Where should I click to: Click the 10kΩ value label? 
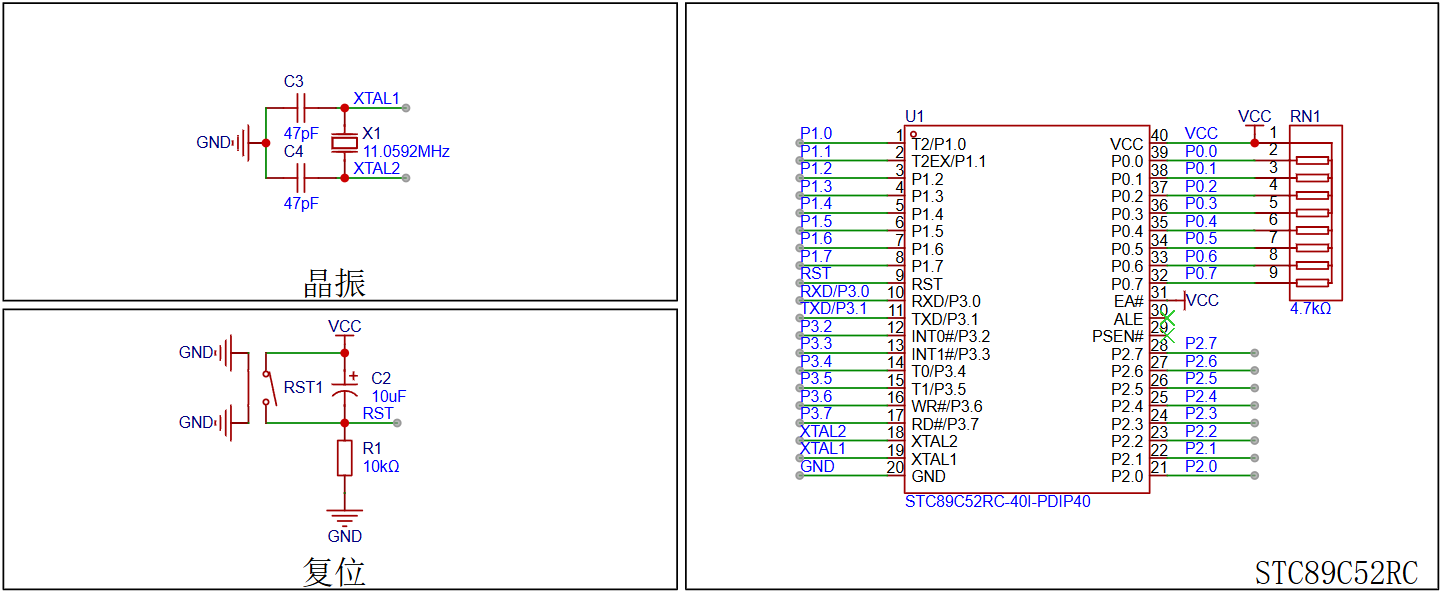click(381, 466)
